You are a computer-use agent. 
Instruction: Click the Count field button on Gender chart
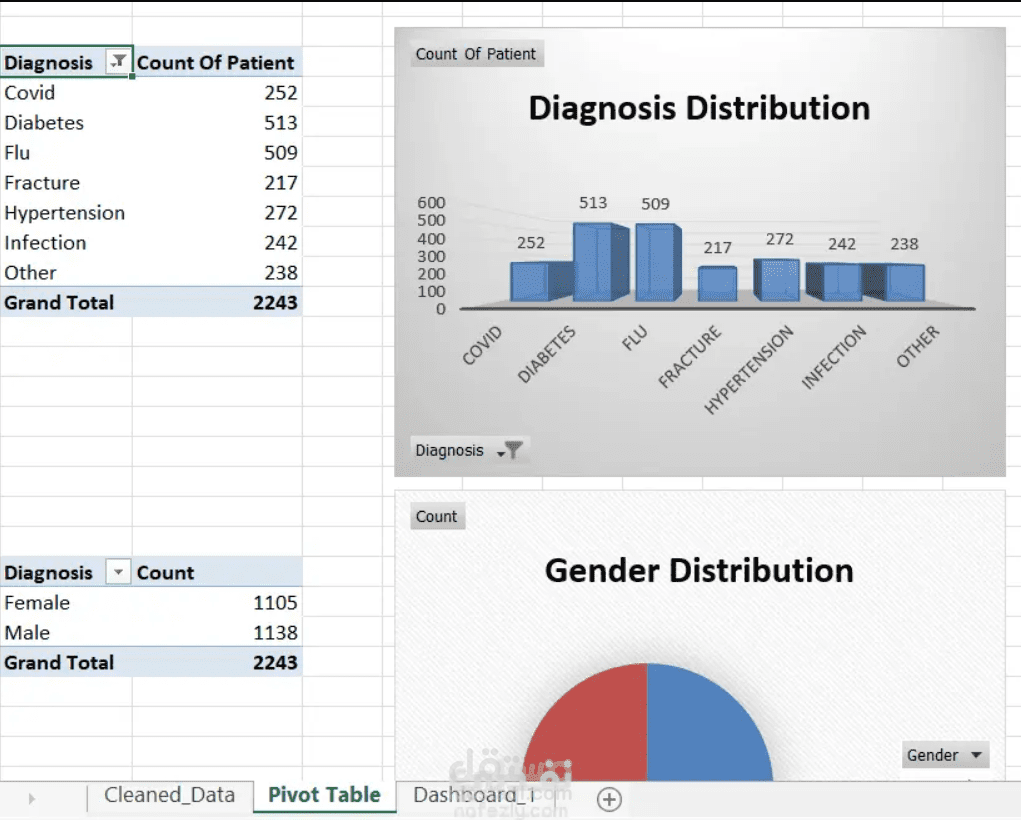(437, 516)
